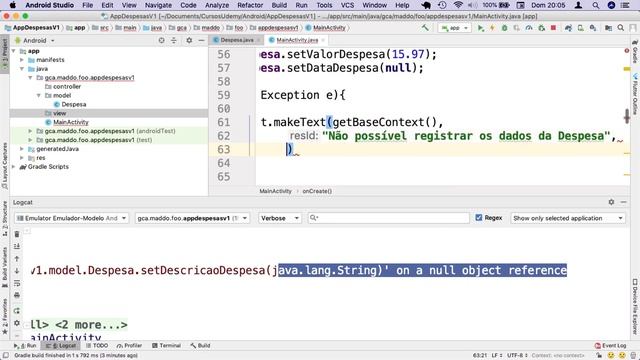Viewport: 640px width, 360px height.
Task: Open the Run tool window tab
Action: [25, 345]
